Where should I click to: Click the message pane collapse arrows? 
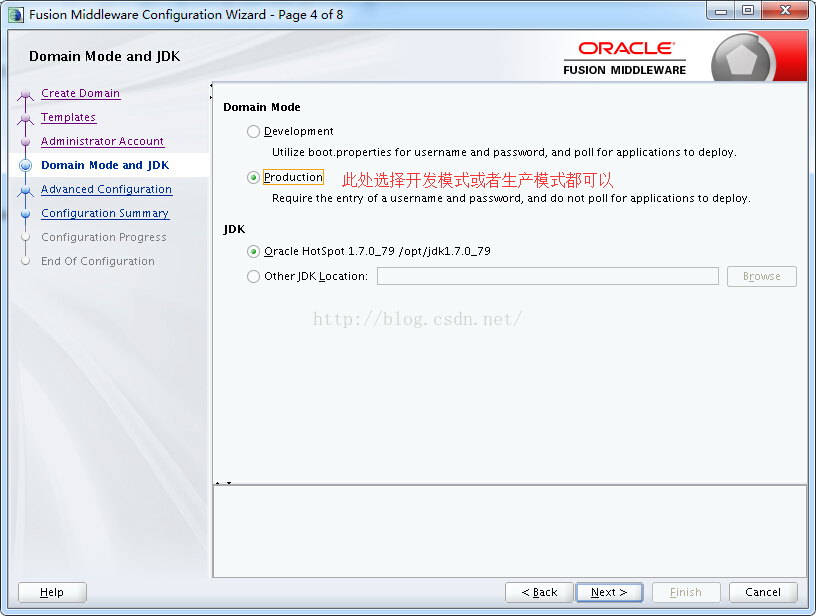pyautogui.click(x=223, y=483)
